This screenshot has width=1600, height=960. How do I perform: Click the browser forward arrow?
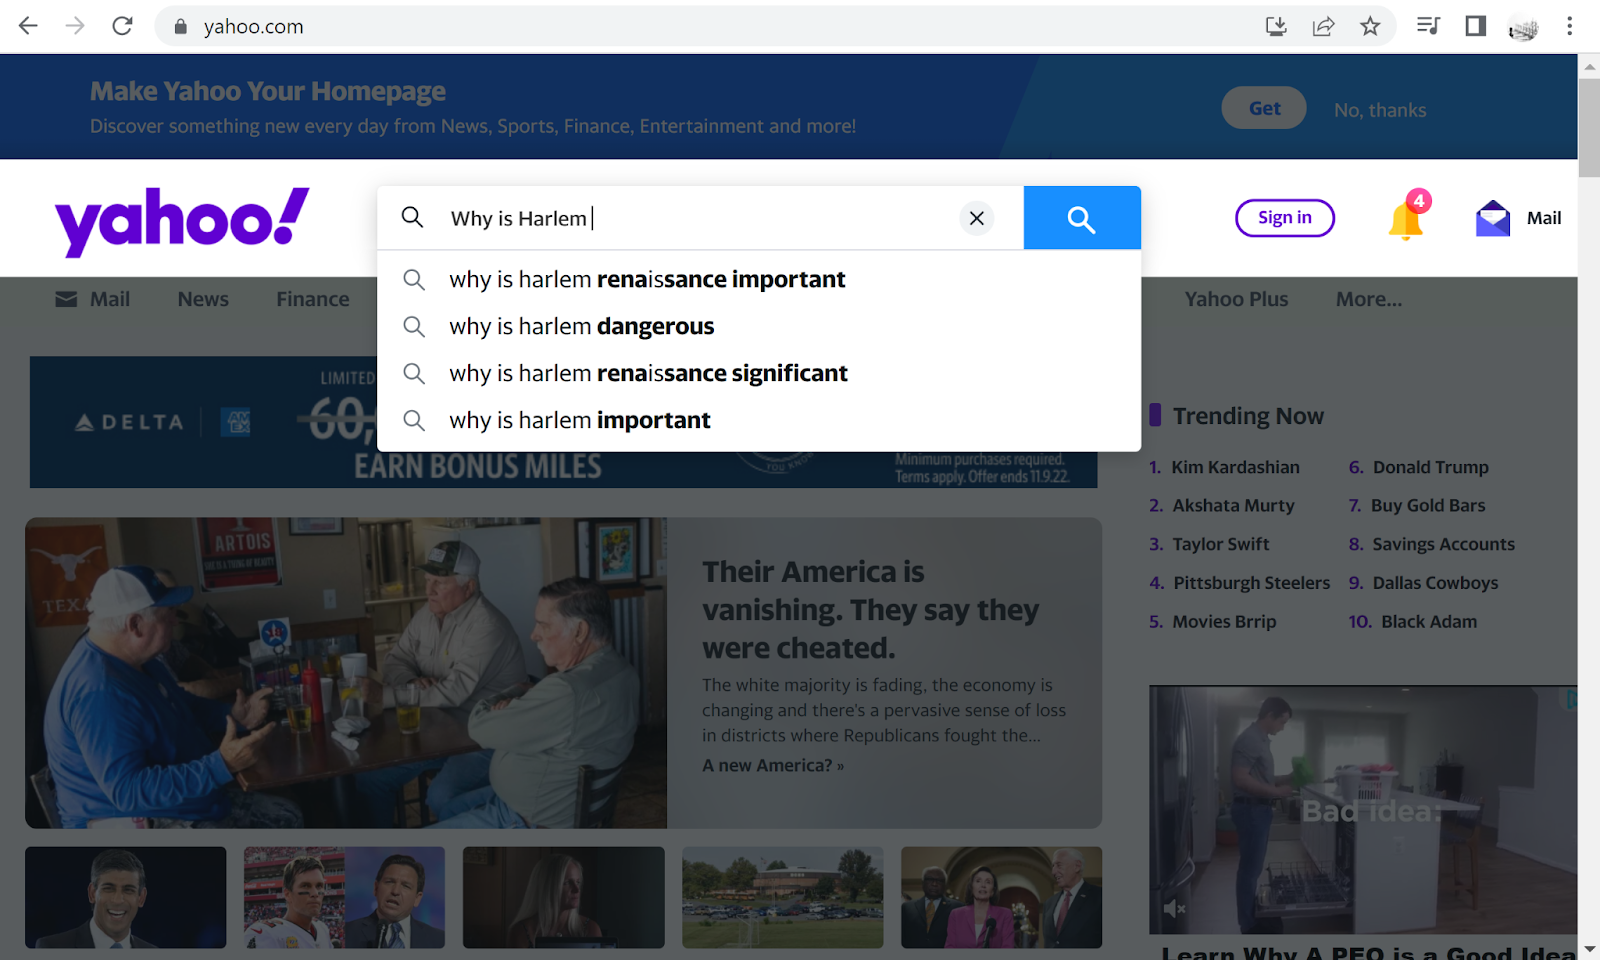pos(75,26)
